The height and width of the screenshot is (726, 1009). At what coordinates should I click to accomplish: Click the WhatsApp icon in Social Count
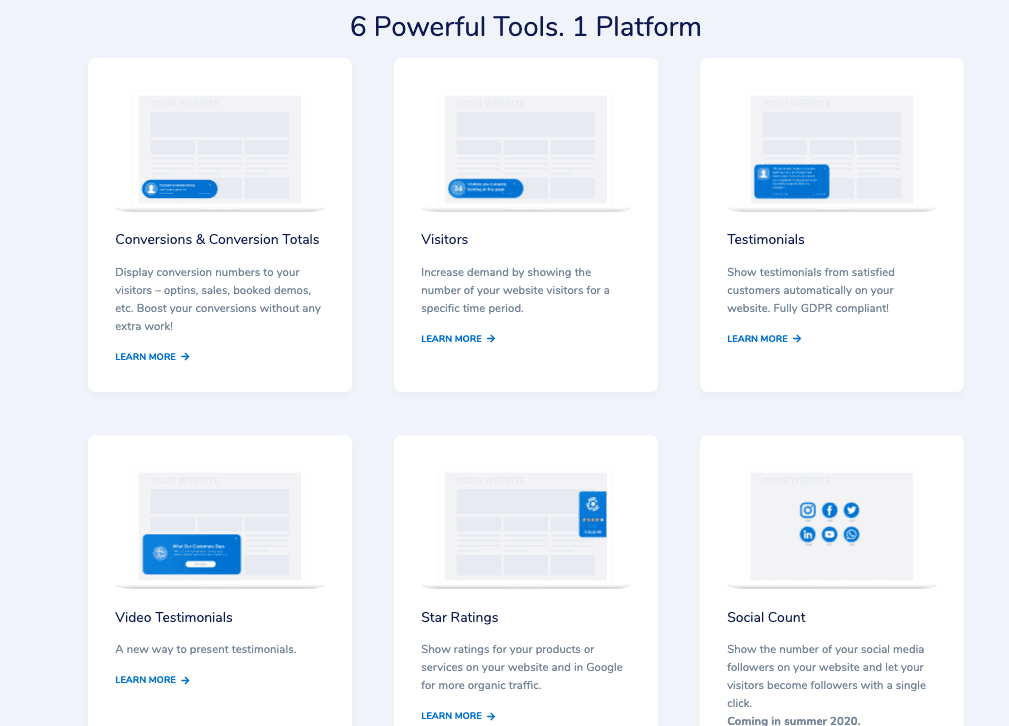(851, 534)
